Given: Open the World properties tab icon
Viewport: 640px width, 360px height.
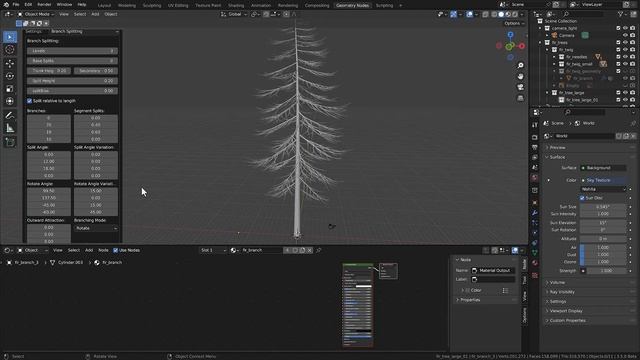Looking at the screenshot, I should (x=535, y=178).
